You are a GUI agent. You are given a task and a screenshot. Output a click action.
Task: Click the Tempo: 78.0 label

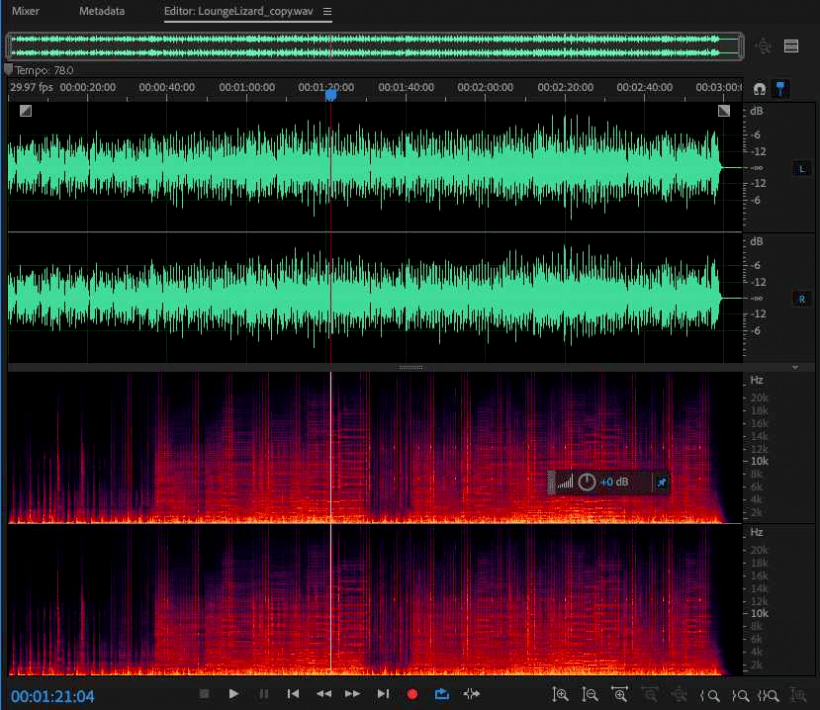pos(44,70)
